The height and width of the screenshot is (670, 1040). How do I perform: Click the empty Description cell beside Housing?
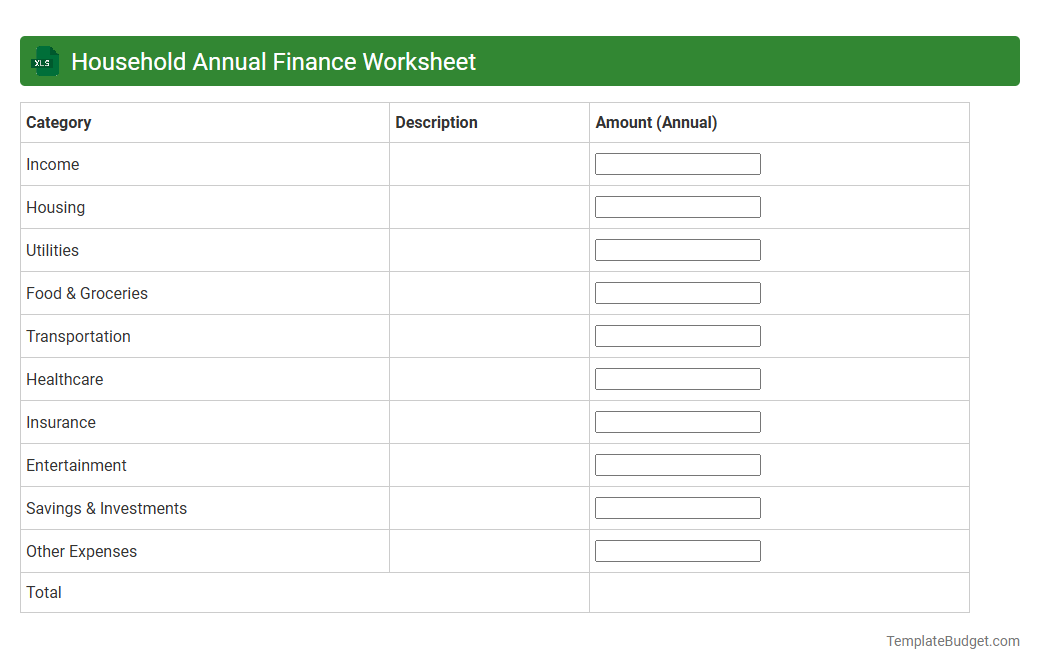[488, 207]
